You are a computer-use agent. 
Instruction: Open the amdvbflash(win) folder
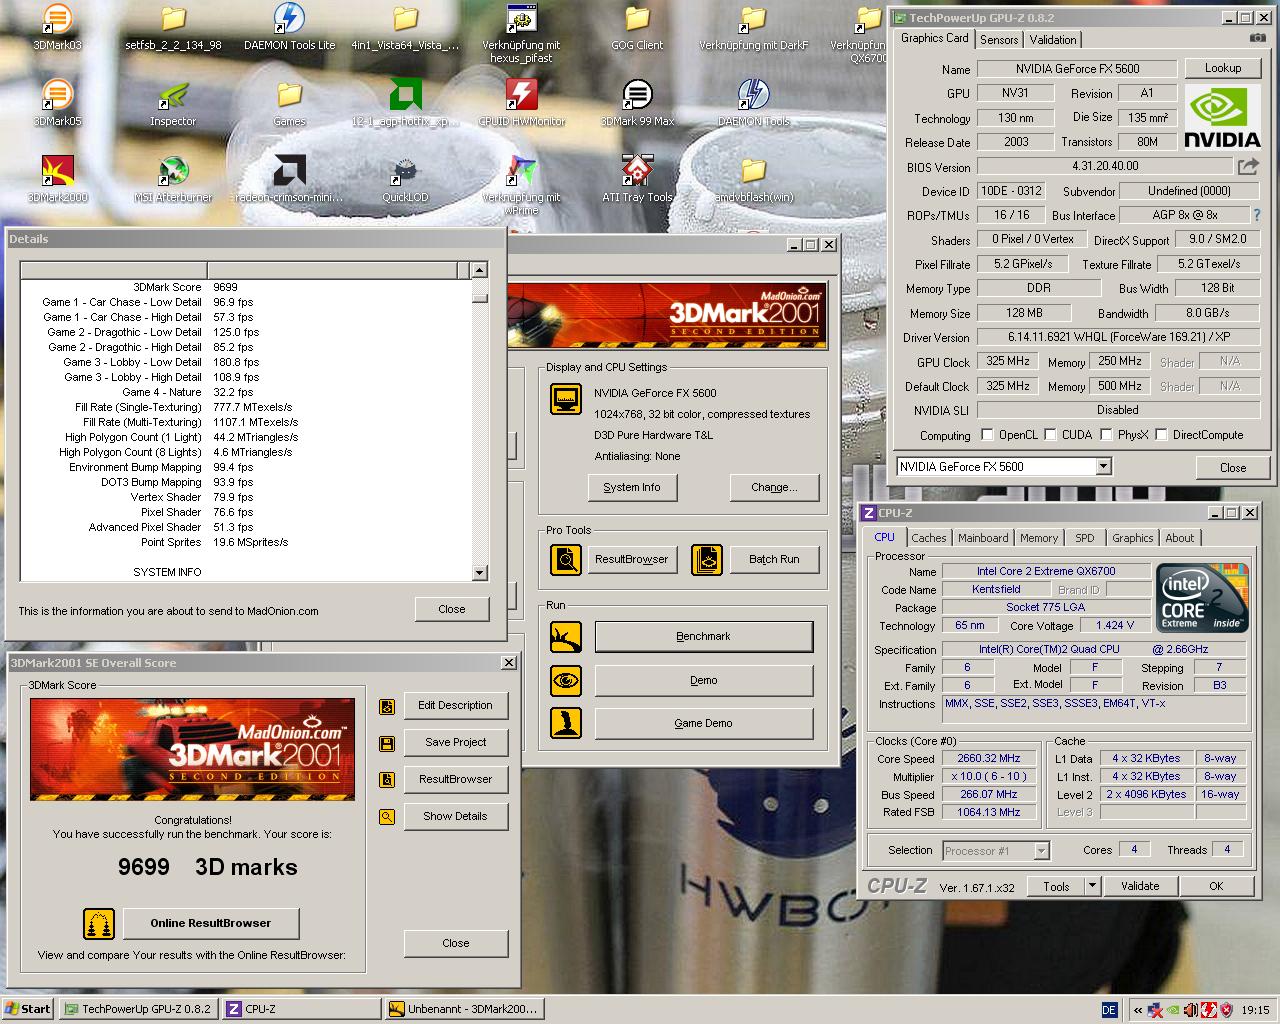[753, 171]
